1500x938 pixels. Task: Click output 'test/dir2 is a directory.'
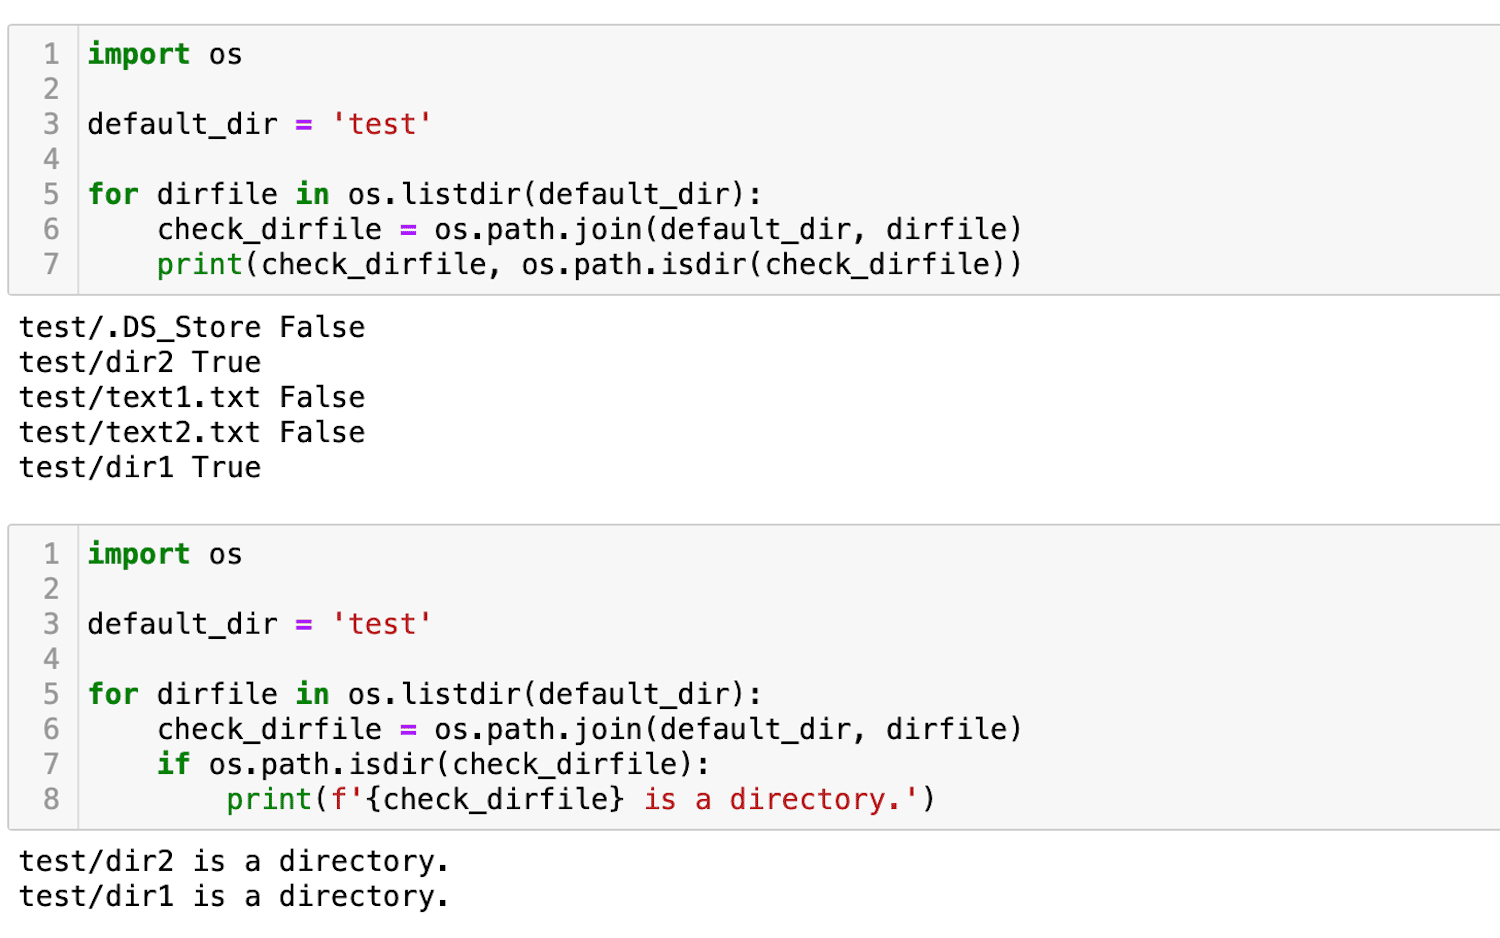pyautogui.click(x=234, y=861)
